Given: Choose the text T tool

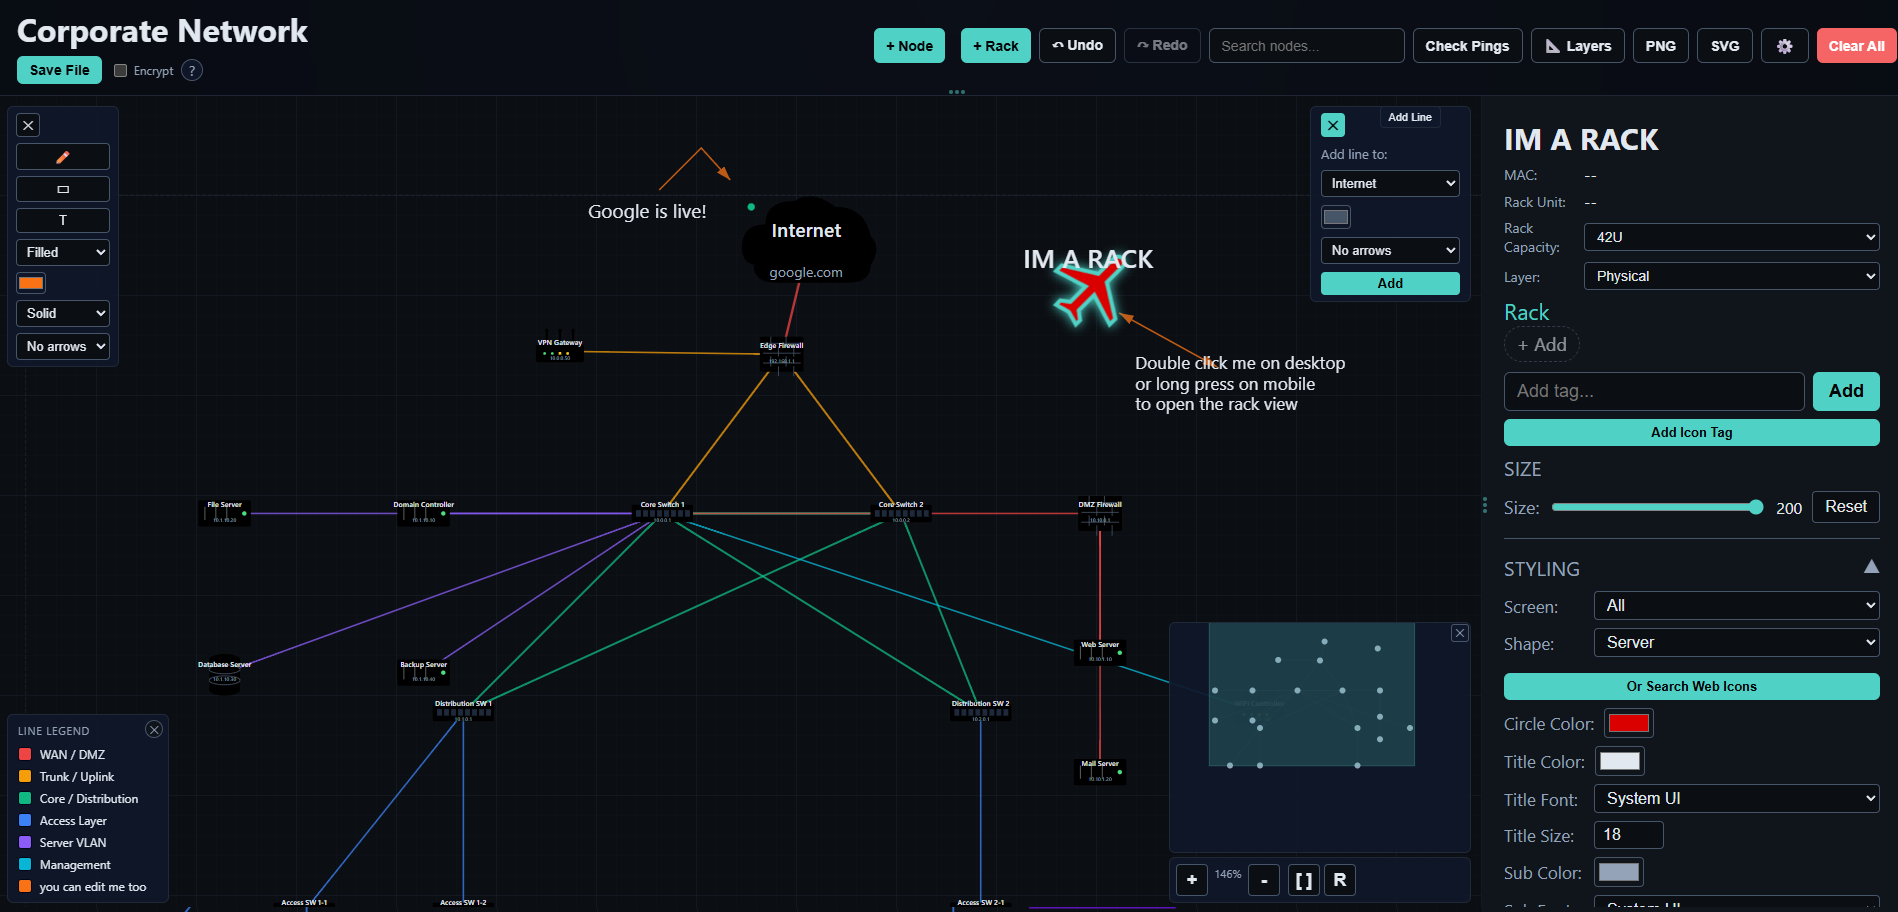Looking at the screenshot, I should [x=63, y=220].
